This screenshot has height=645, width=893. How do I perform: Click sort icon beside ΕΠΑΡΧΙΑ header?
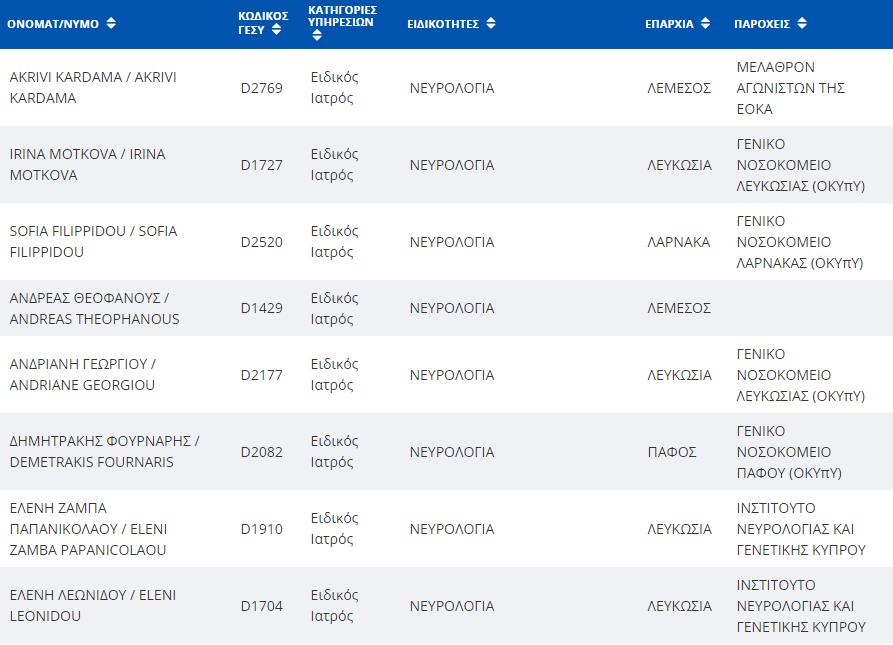pyautogui.click(x=705, y=23)
